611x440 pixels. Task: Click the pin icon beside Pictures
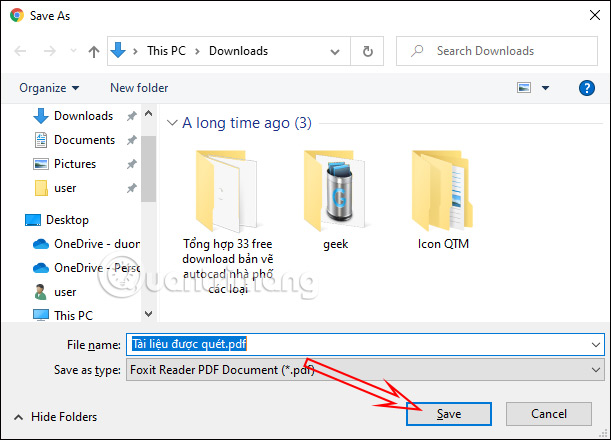tap(131, 164)
